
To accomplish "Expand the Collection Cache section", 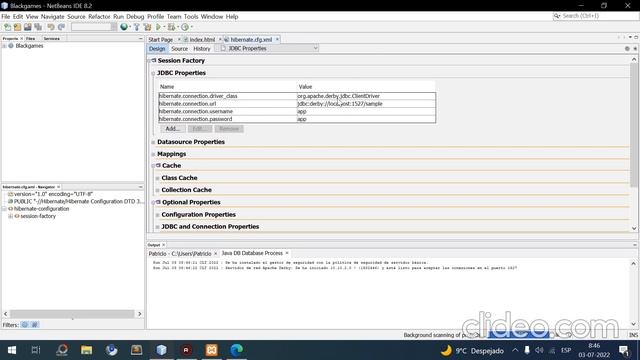I will 158,190.
